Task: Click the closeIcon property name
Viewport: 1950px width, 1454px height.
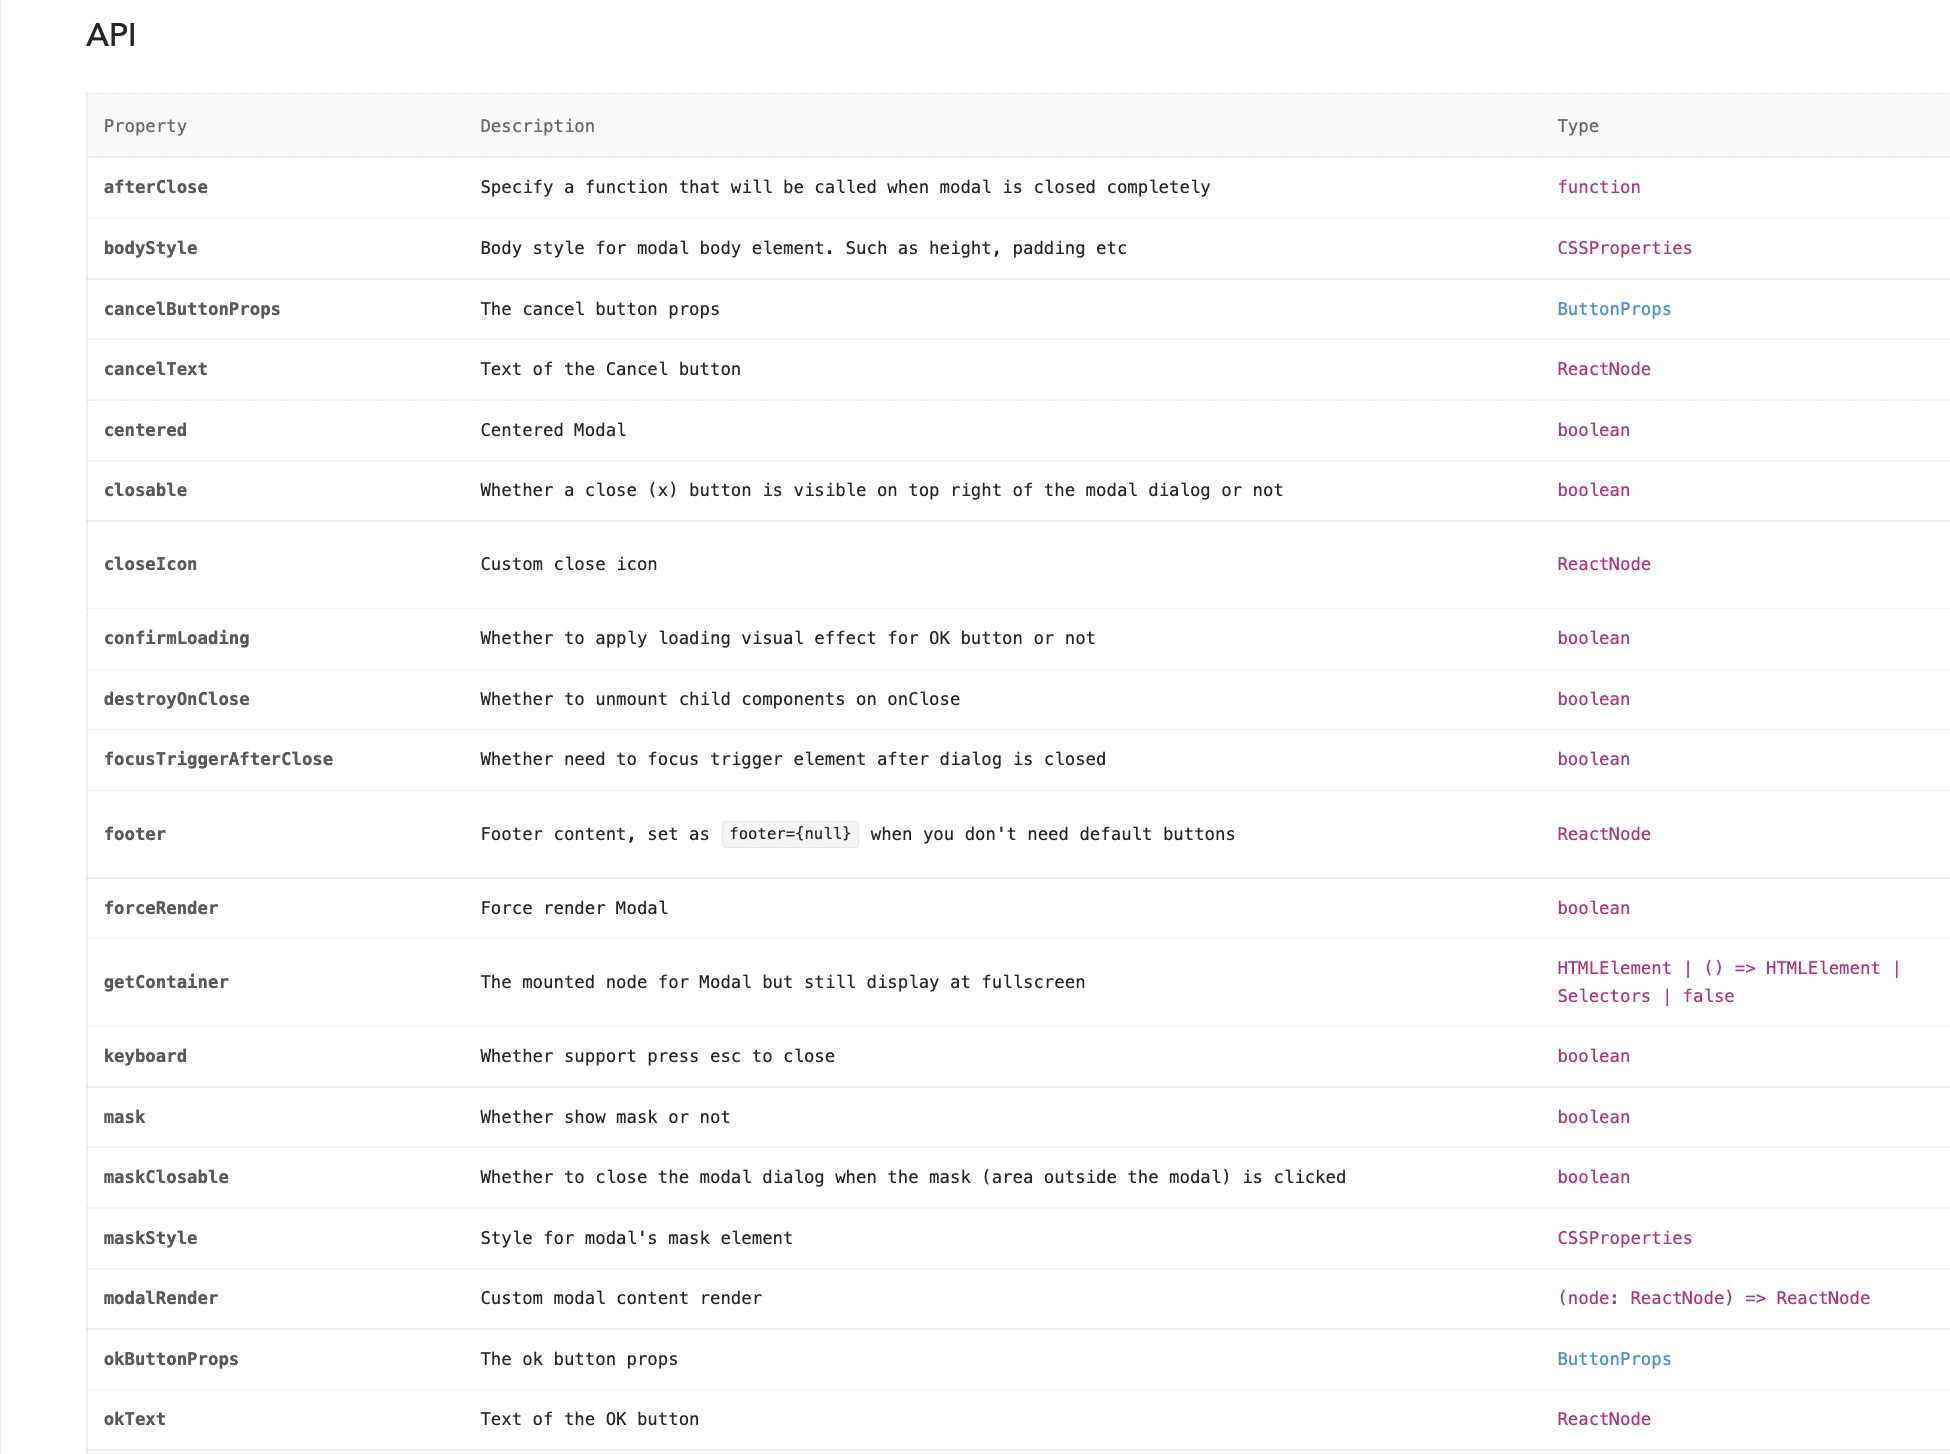Action: click(x=150, y=564)
